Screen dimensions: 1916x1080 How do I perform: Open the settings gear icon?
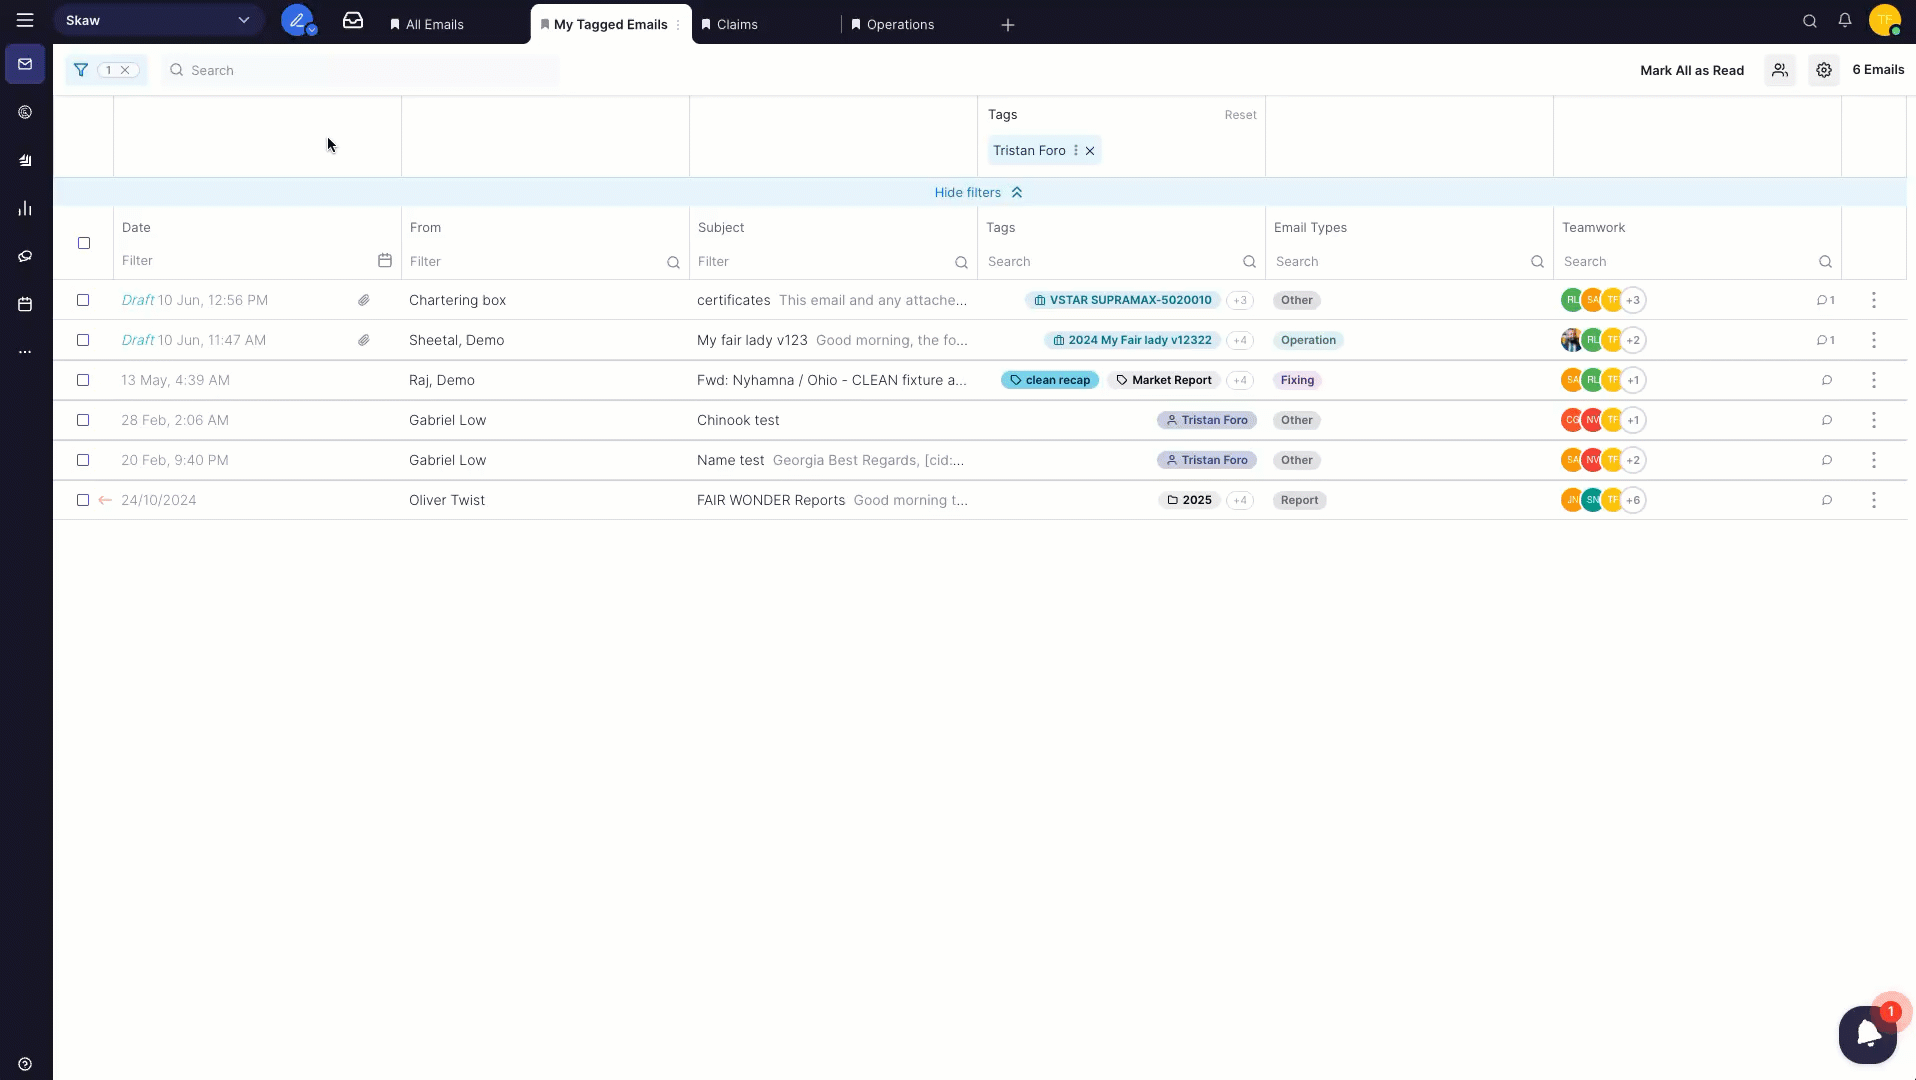tap(1824, 70)
